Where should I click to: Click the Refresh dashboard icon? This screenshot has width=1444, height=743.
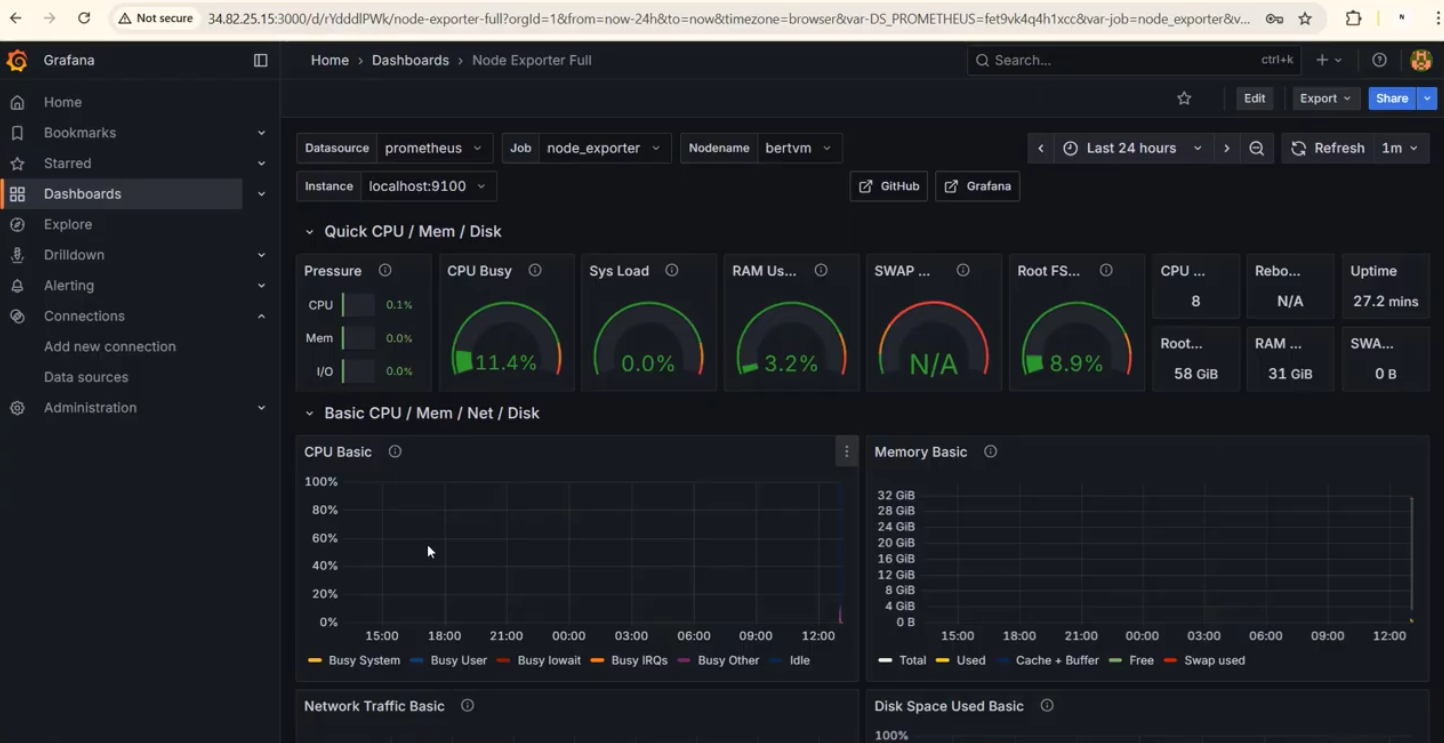(1297, 147)
